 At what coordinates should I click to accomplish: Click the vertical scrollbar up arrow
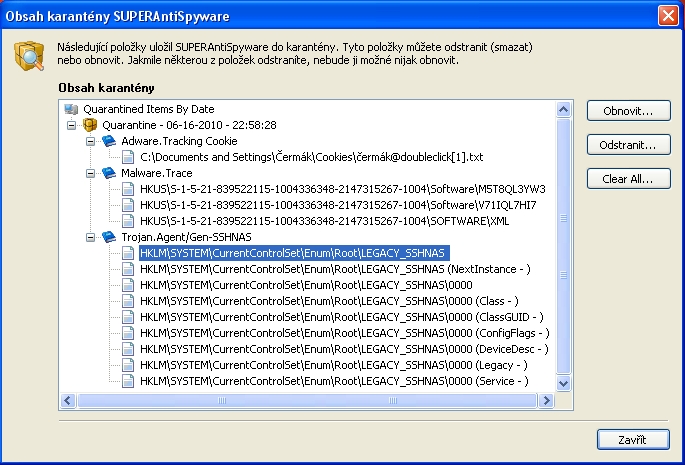tap(564, 109)
